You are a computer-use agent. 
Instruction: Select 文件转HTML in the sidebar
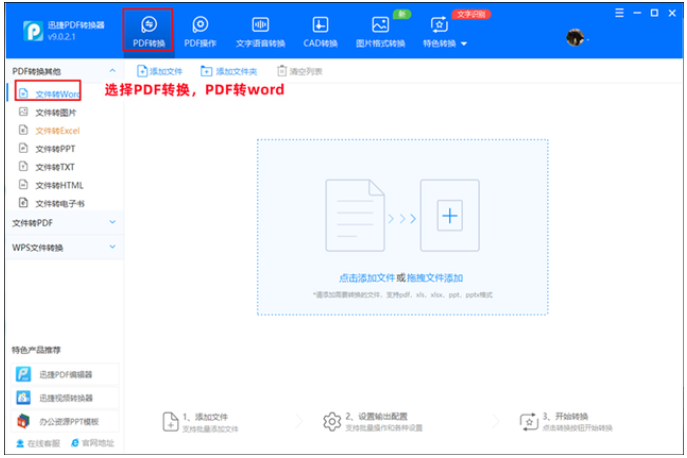click(x=59, y=185)
